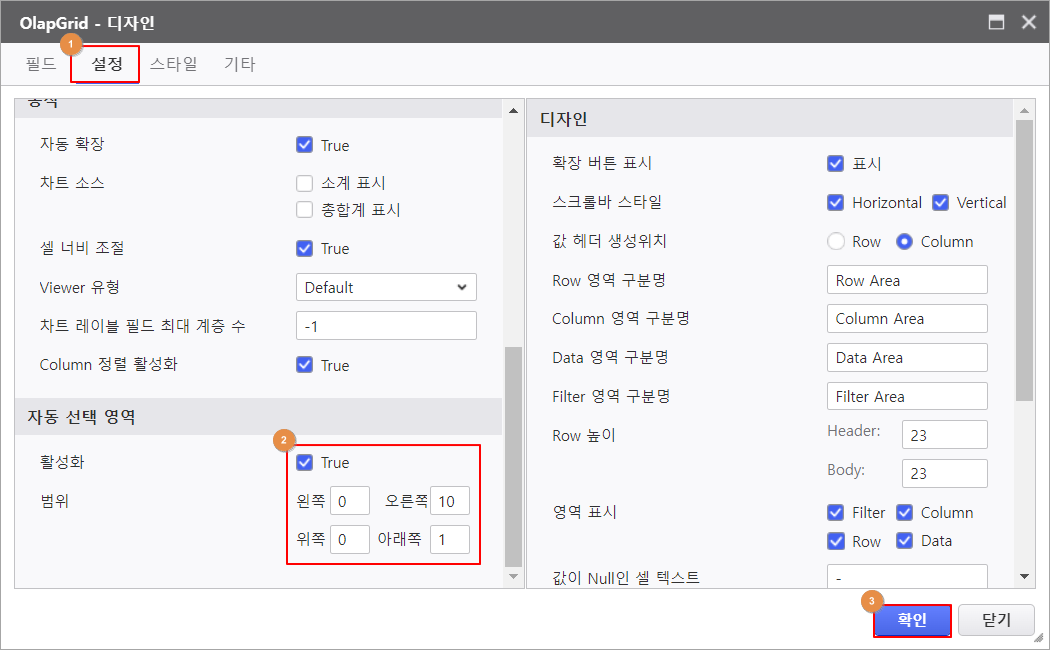Click right panel scroll down arrow
Viewport: 1050px width, 650px height.
[1024, 576]
